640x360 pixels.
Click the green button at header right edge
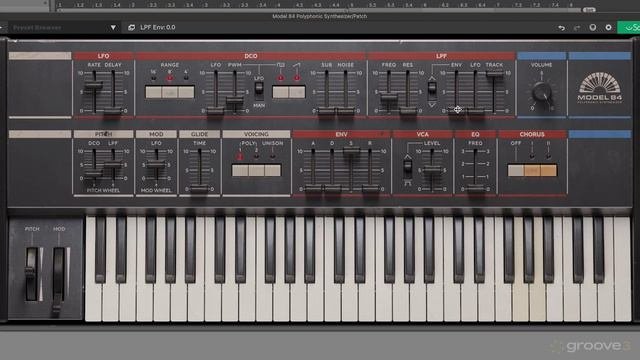click(629, 27)
